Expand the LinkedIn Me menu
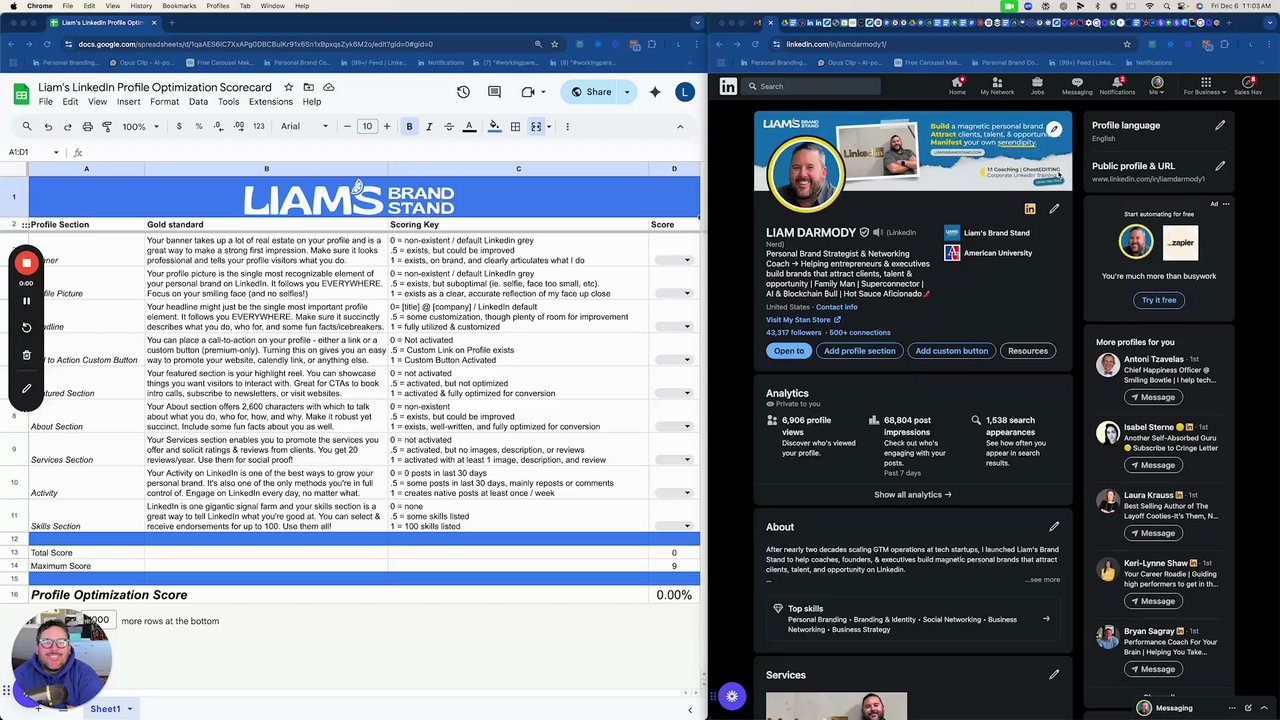Image resolution: width=1280 pixels, height=720 pixels. pos(1157,87)
